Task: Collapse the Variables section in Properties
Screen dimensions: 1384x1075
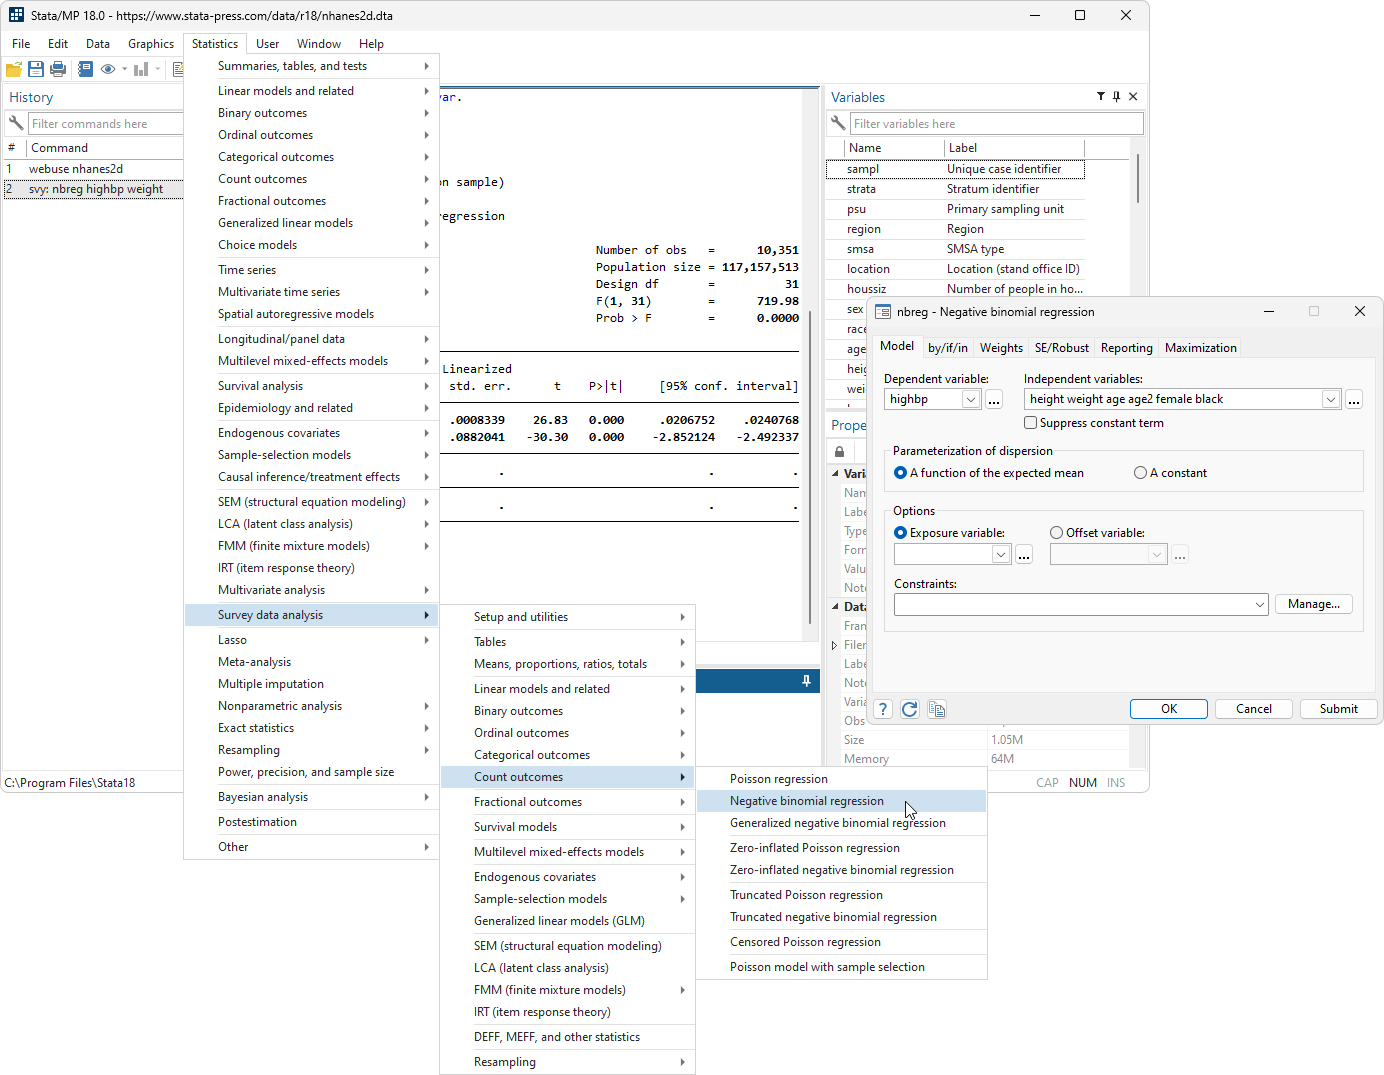Action: coord(836,474)
